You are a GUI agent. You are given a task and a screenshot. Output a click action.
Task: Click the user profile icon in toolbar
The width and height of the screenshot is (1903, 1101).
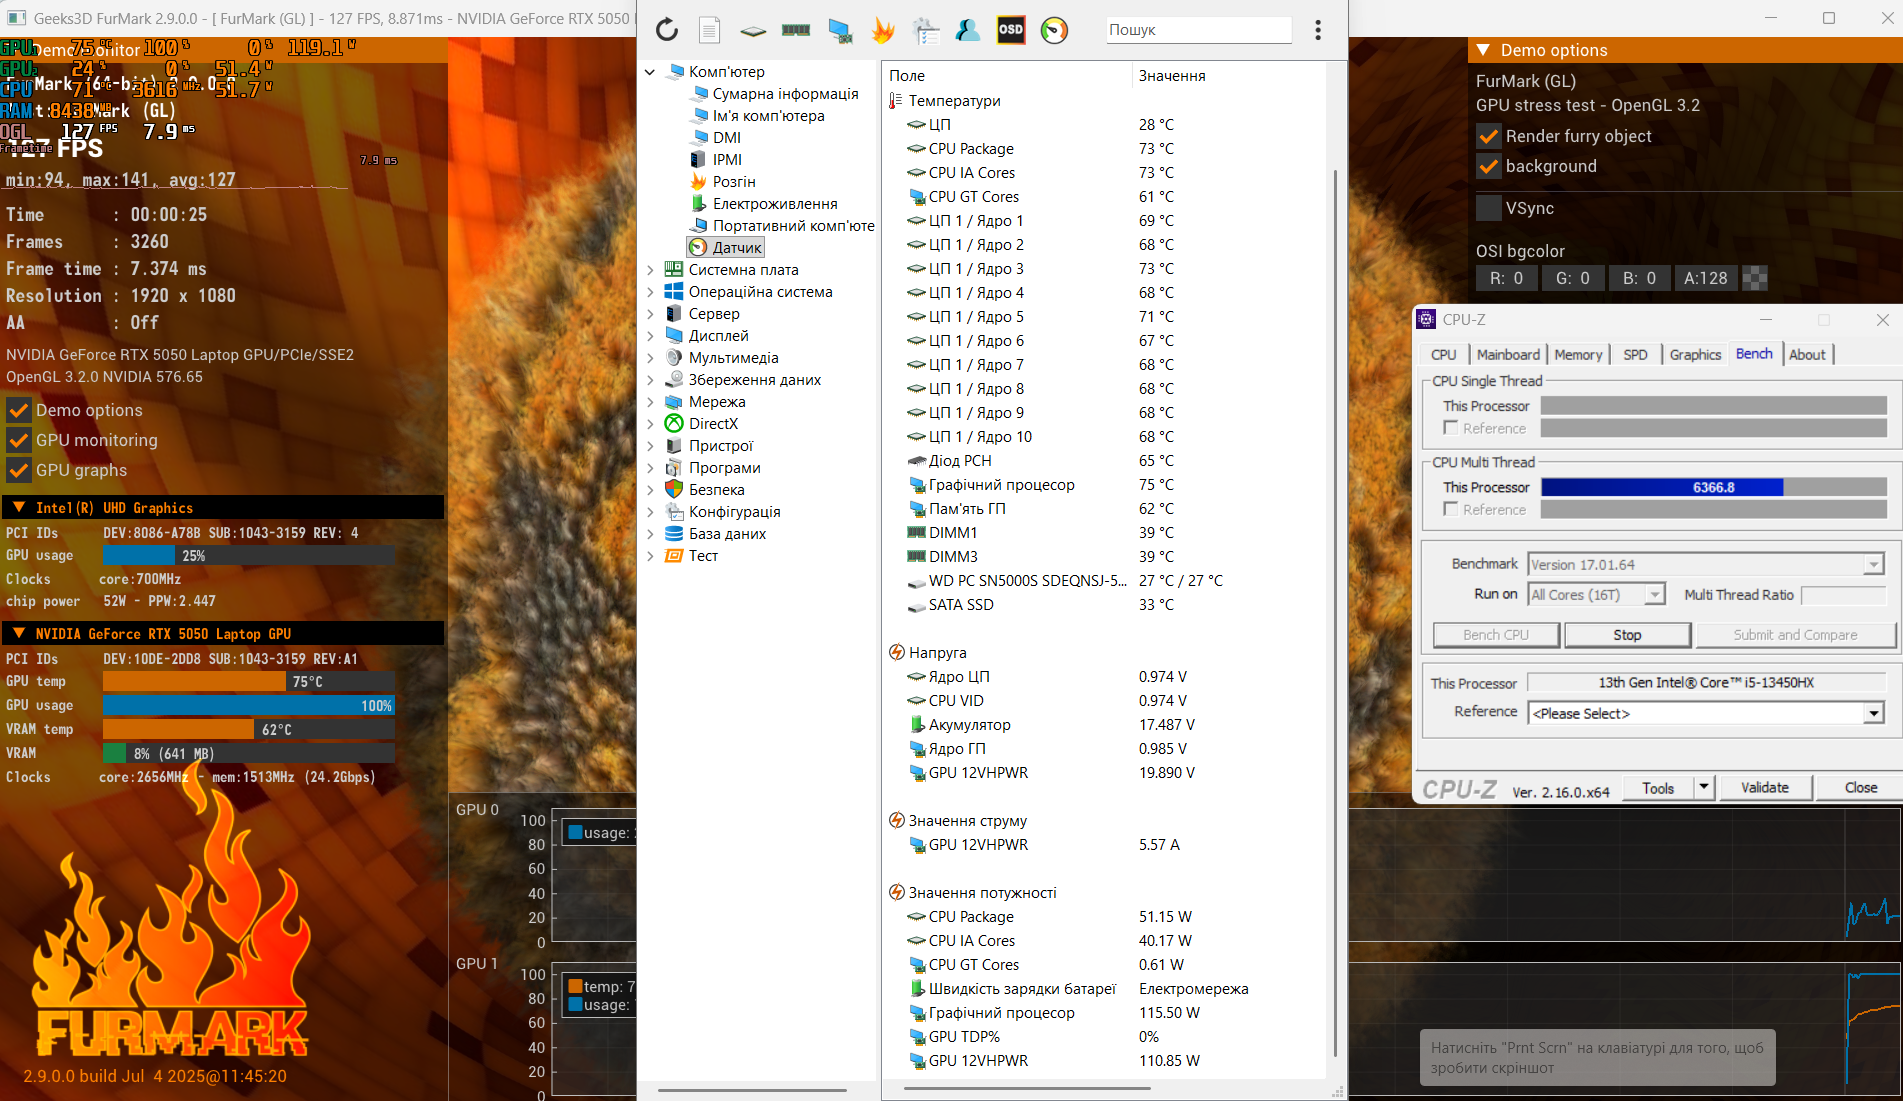tap(967, 30)
